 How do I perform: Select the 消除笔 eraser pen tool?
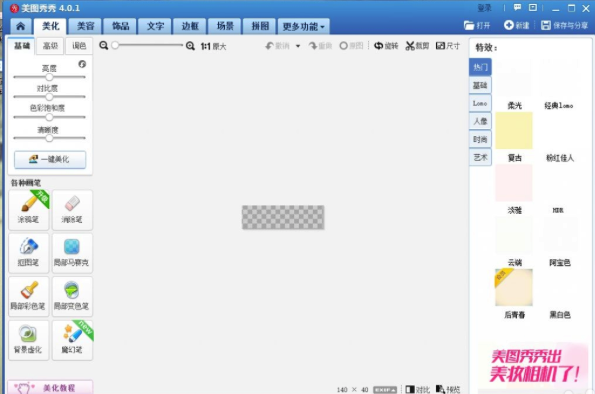(x=72, y=210)
